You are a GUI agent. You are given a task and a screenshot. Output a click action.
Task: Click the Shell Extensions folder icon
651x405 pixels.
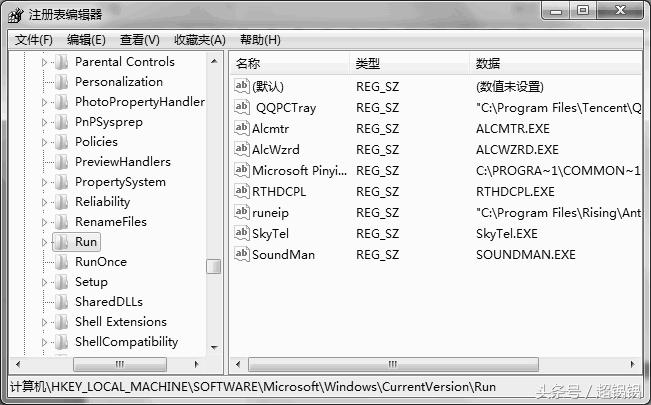point(62,322)
